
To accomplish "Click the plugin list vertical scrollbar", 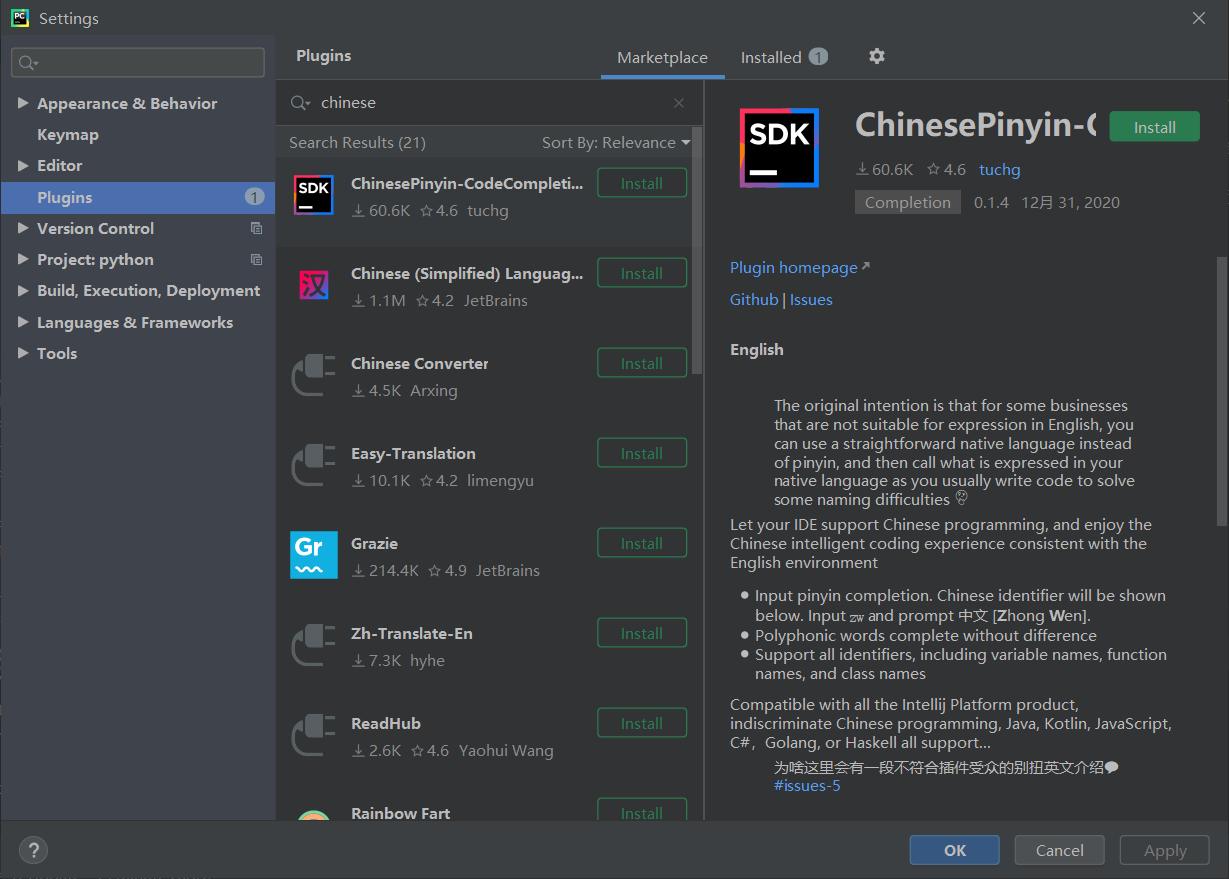I will pos(697,250).
